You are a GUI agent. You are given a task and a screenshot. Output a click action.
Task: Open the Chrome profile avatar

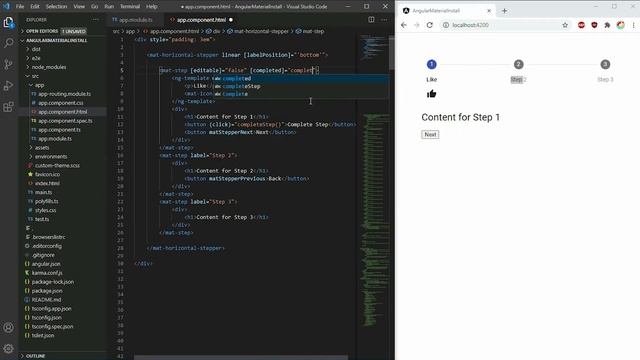pos(620,25)
